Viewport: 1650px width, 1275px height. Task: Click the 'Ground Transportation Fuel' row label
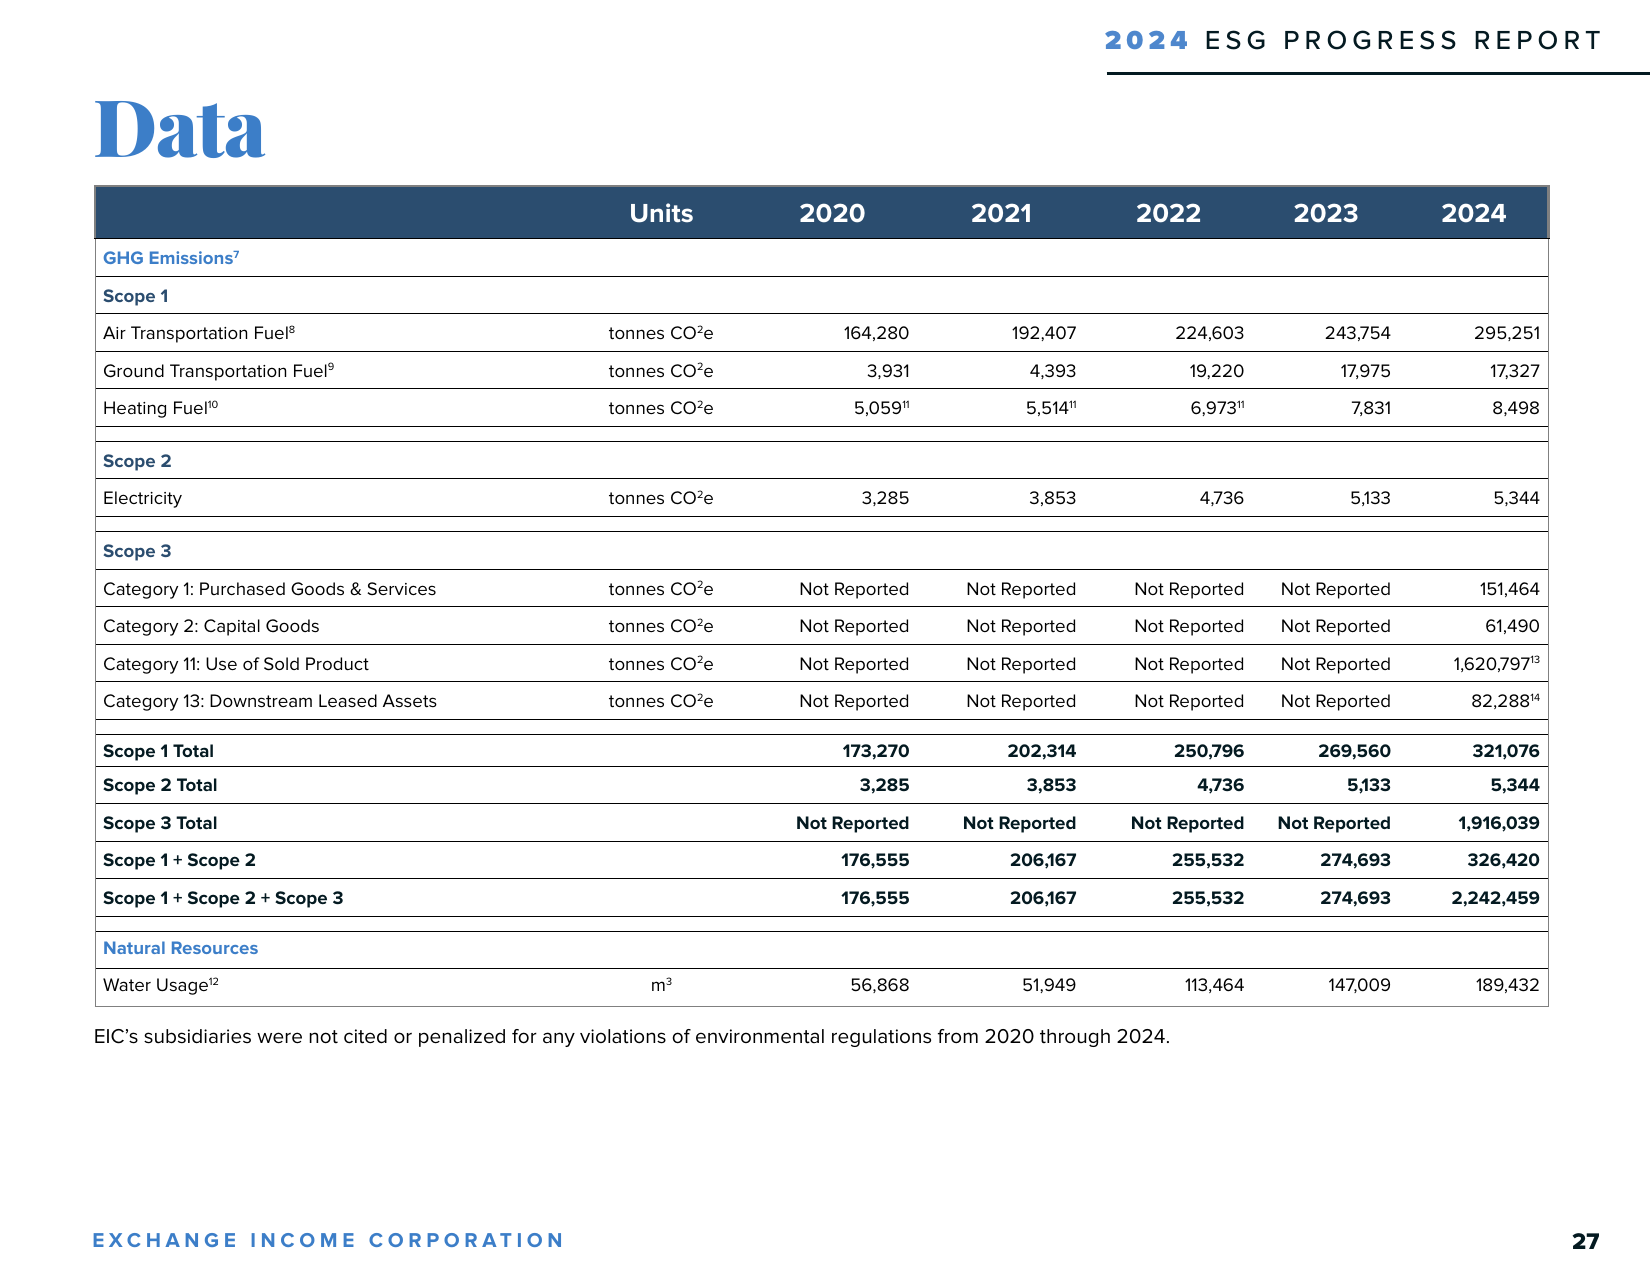tap(219, 371)
